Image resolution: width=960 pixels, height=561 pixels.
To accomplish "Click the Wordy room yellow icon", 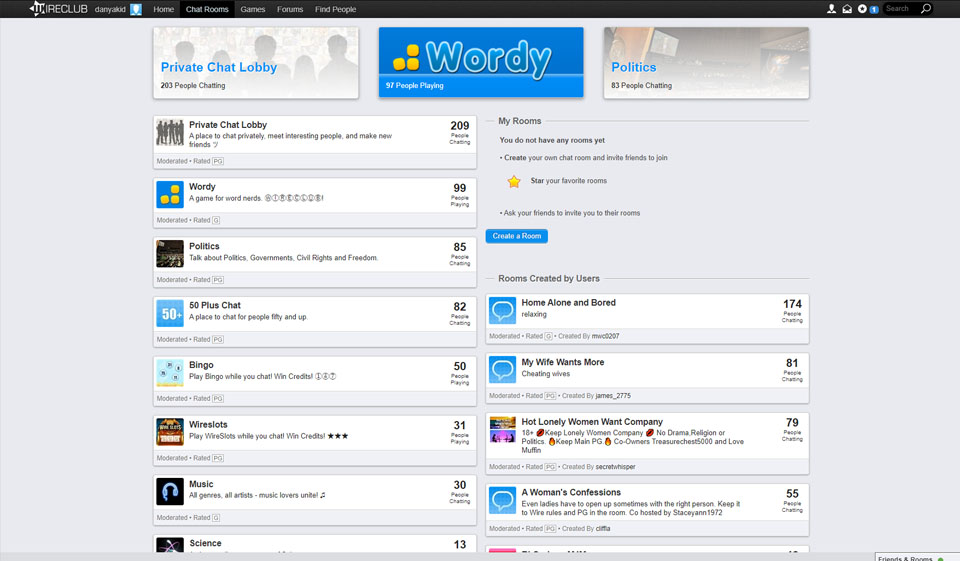I will pyautogui.click(x=170, y=194).
